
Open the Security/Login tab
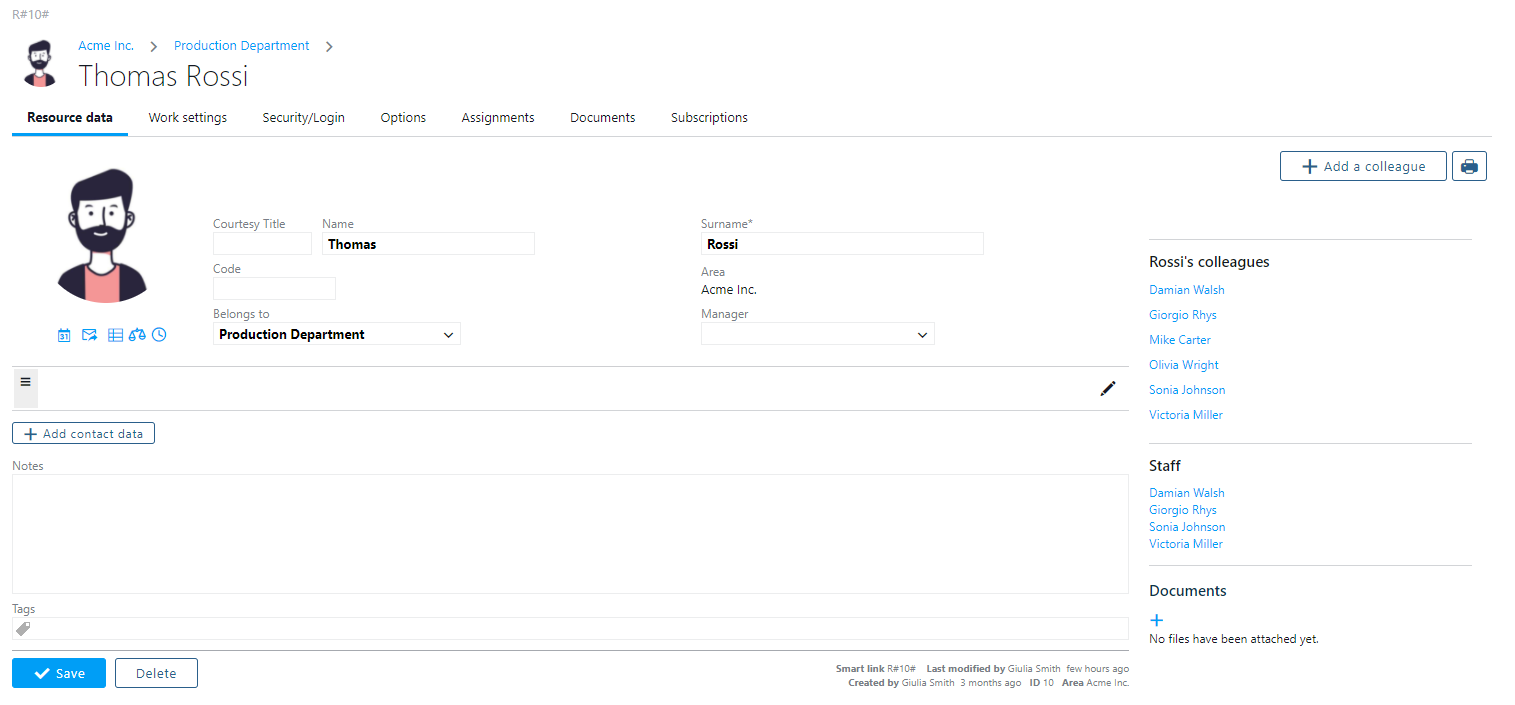pyautogui.click(x=303, y=118)
